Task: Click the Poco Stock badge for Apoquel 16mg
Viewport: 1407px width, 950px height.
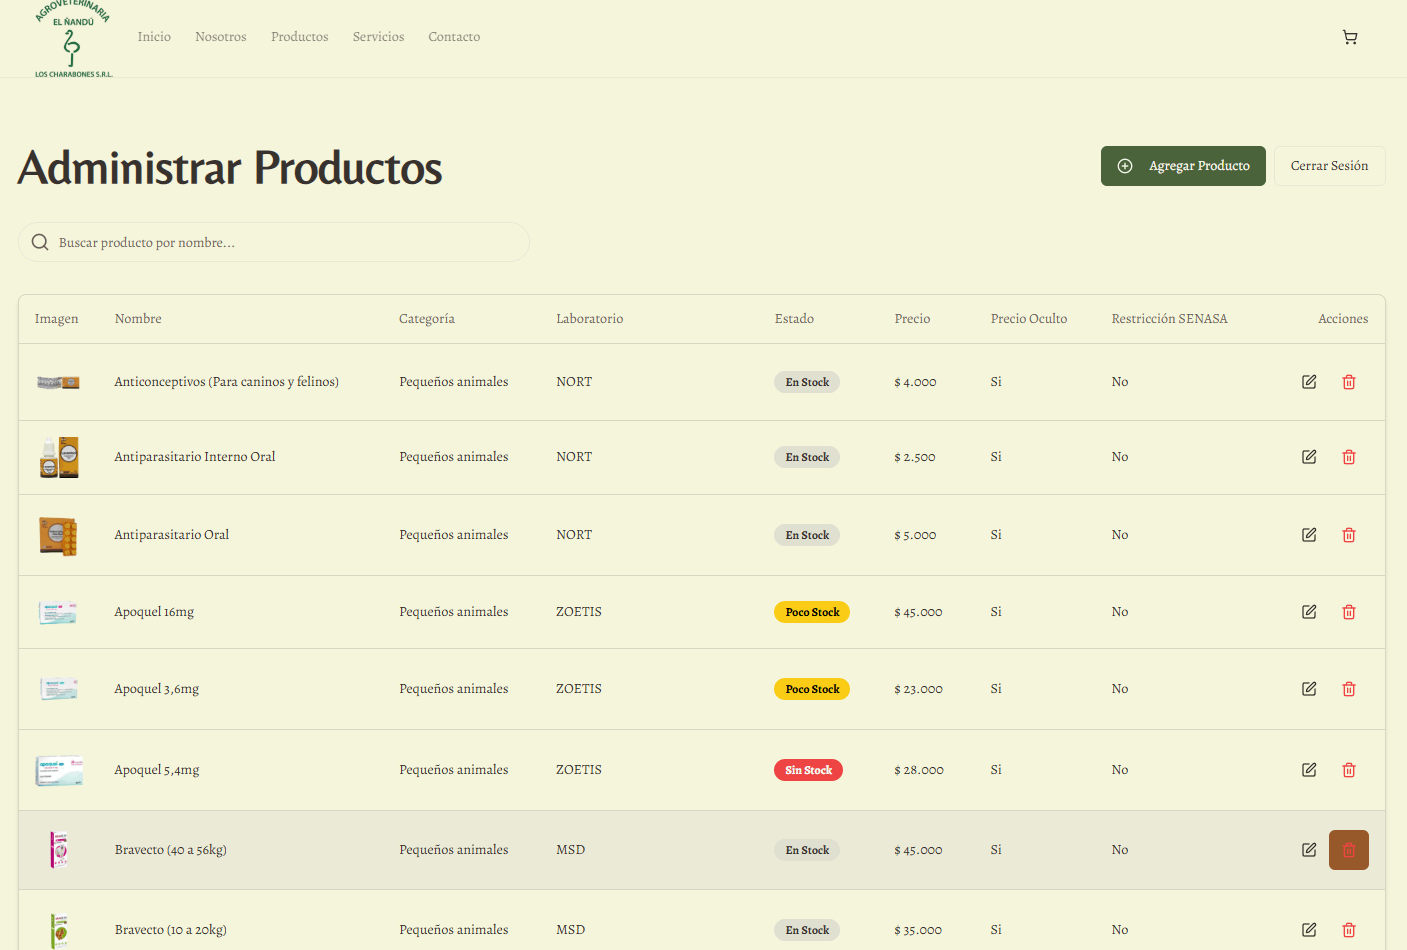Action: (811, 612)
